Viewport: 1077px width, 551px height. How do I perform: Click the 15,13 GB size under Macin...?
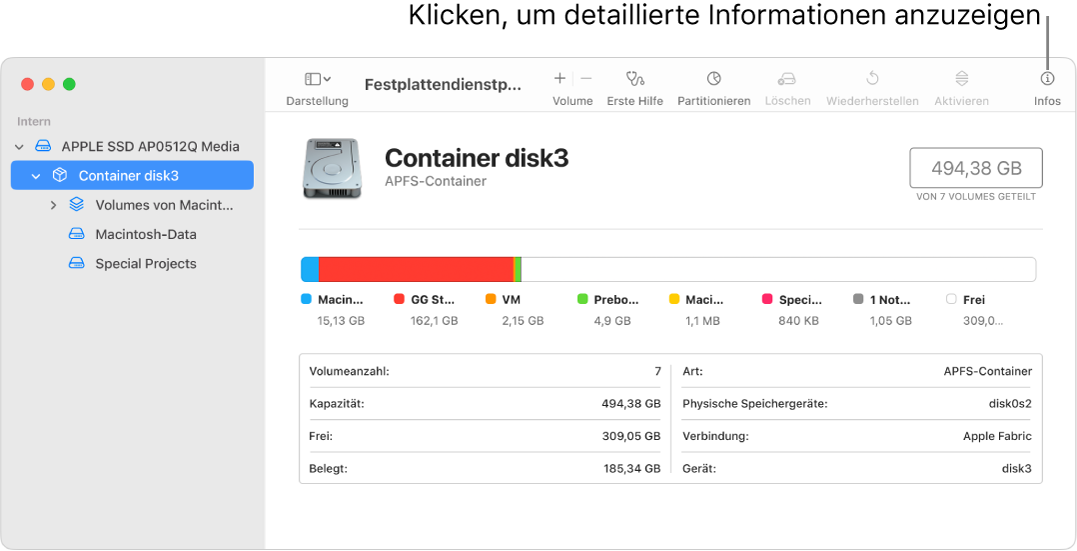(x=341, y=321)
